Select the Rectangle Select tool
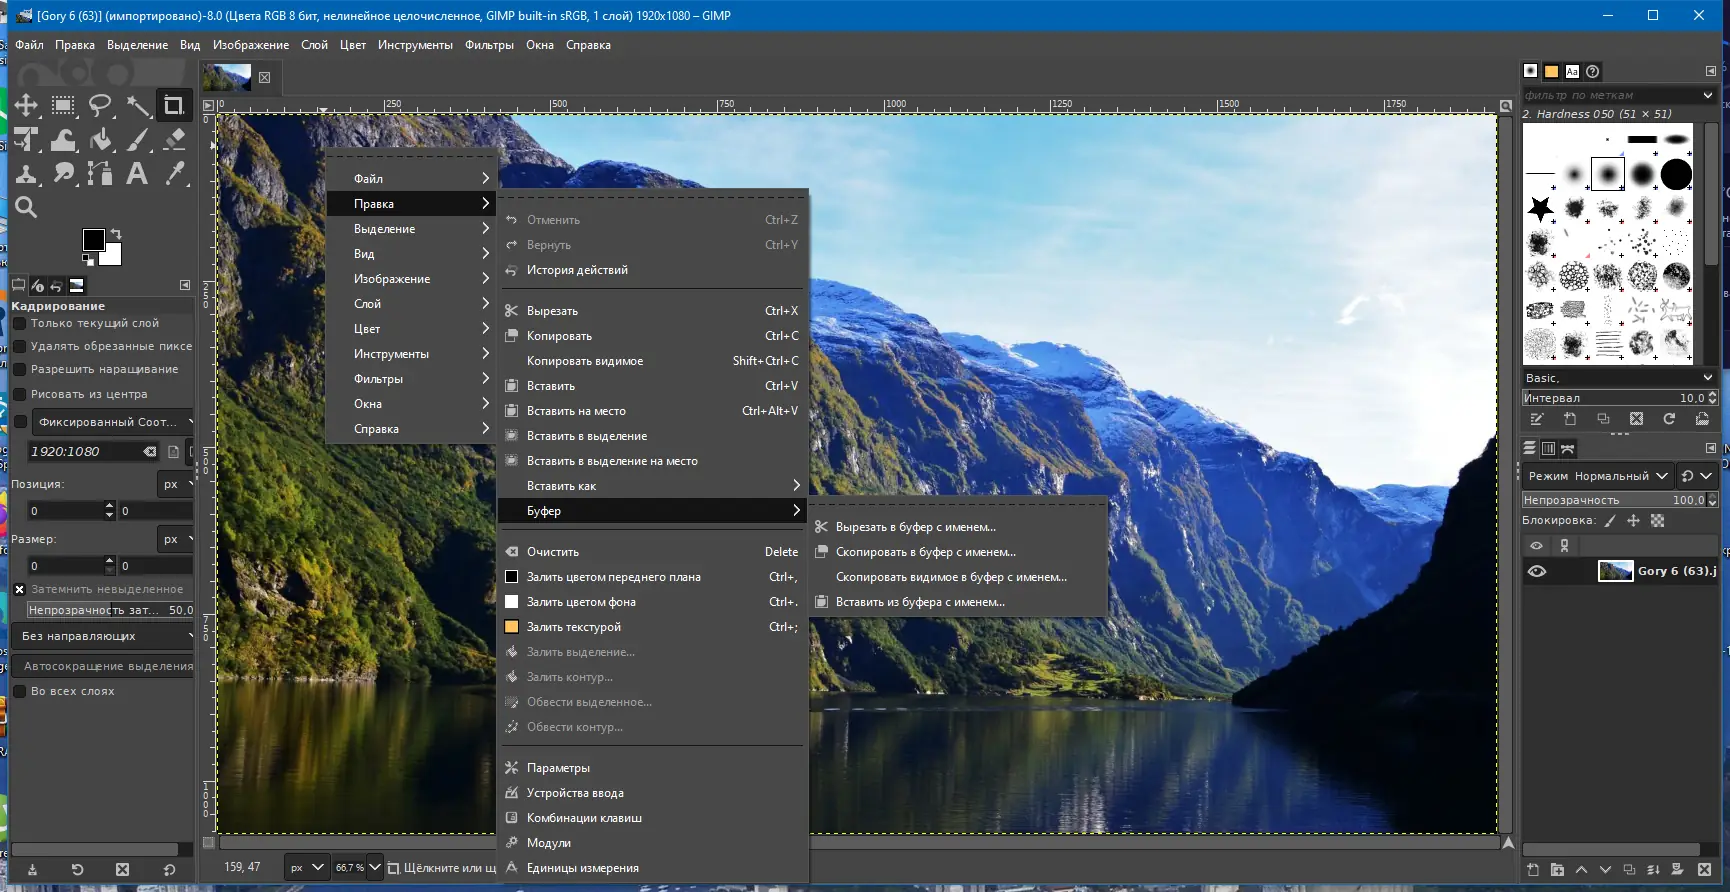 click(63, 105)
